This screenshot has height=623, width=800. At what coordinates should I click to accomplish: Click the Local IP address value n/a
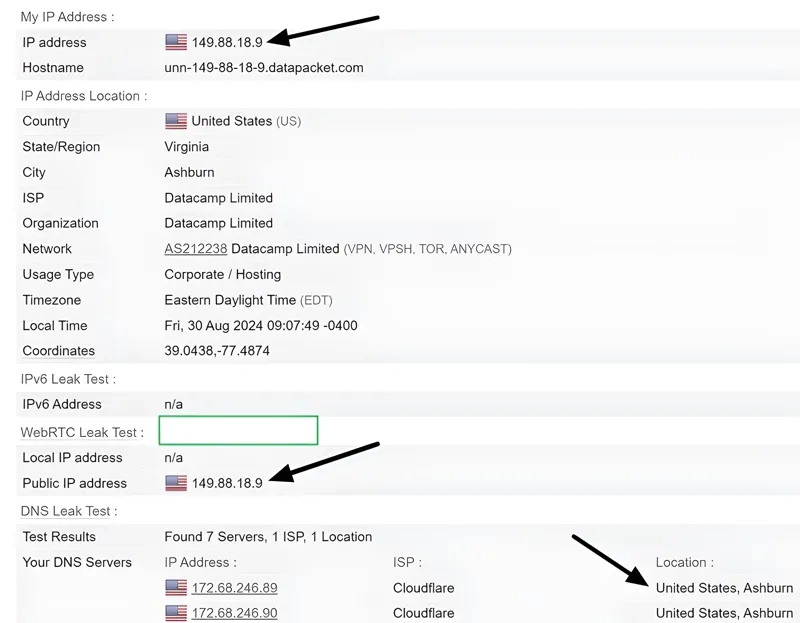(173, 458)
